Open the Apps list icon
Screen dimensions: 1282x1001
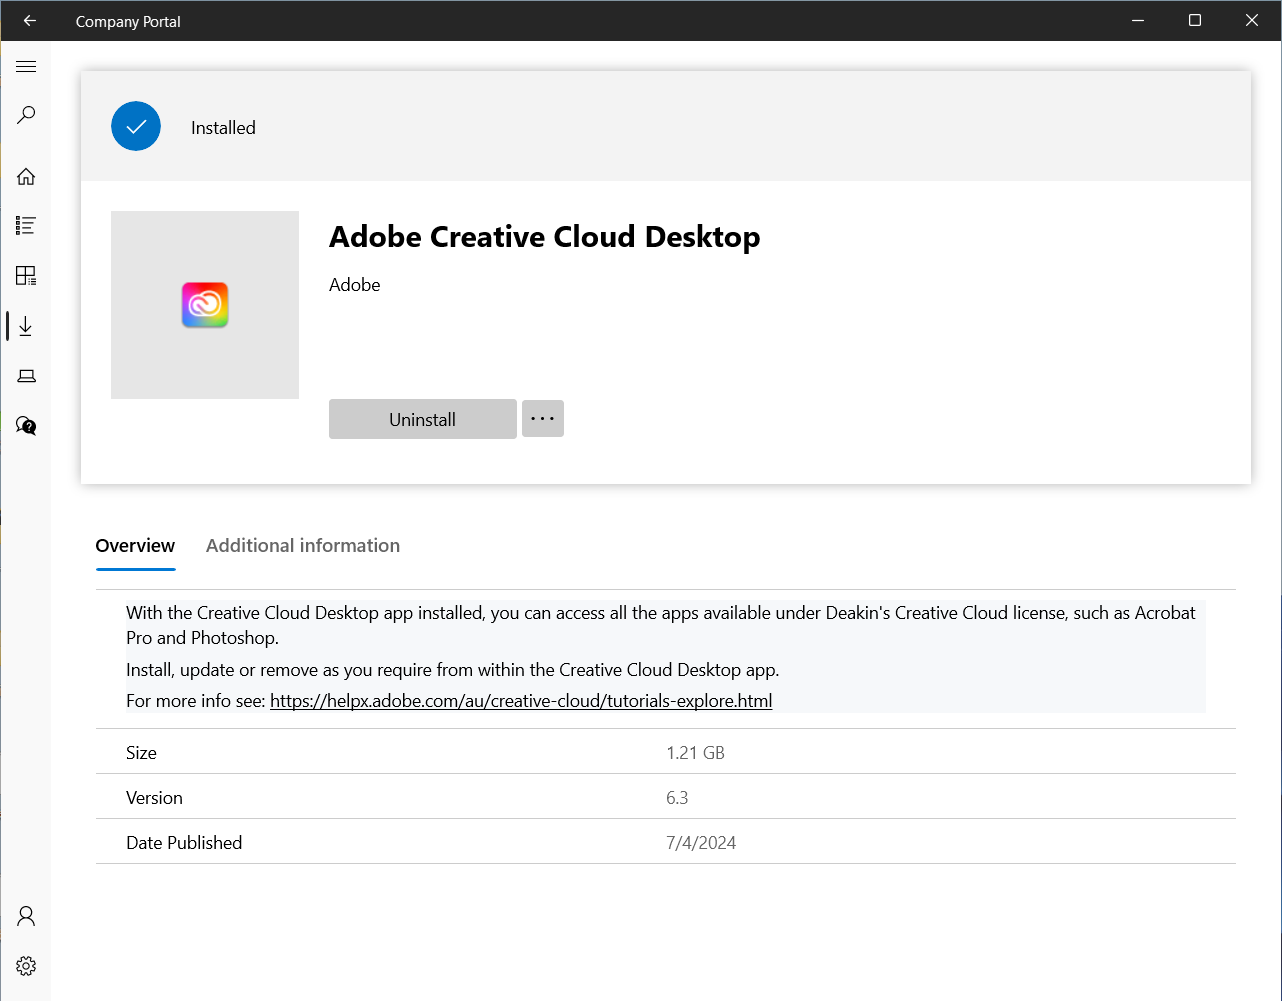pyautogui.click(x=26, y=225)
